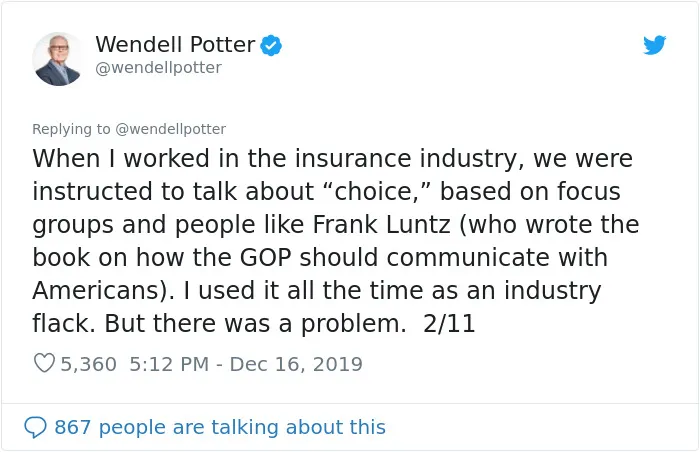Click the blue verified badge

click(x=271, y=45)
